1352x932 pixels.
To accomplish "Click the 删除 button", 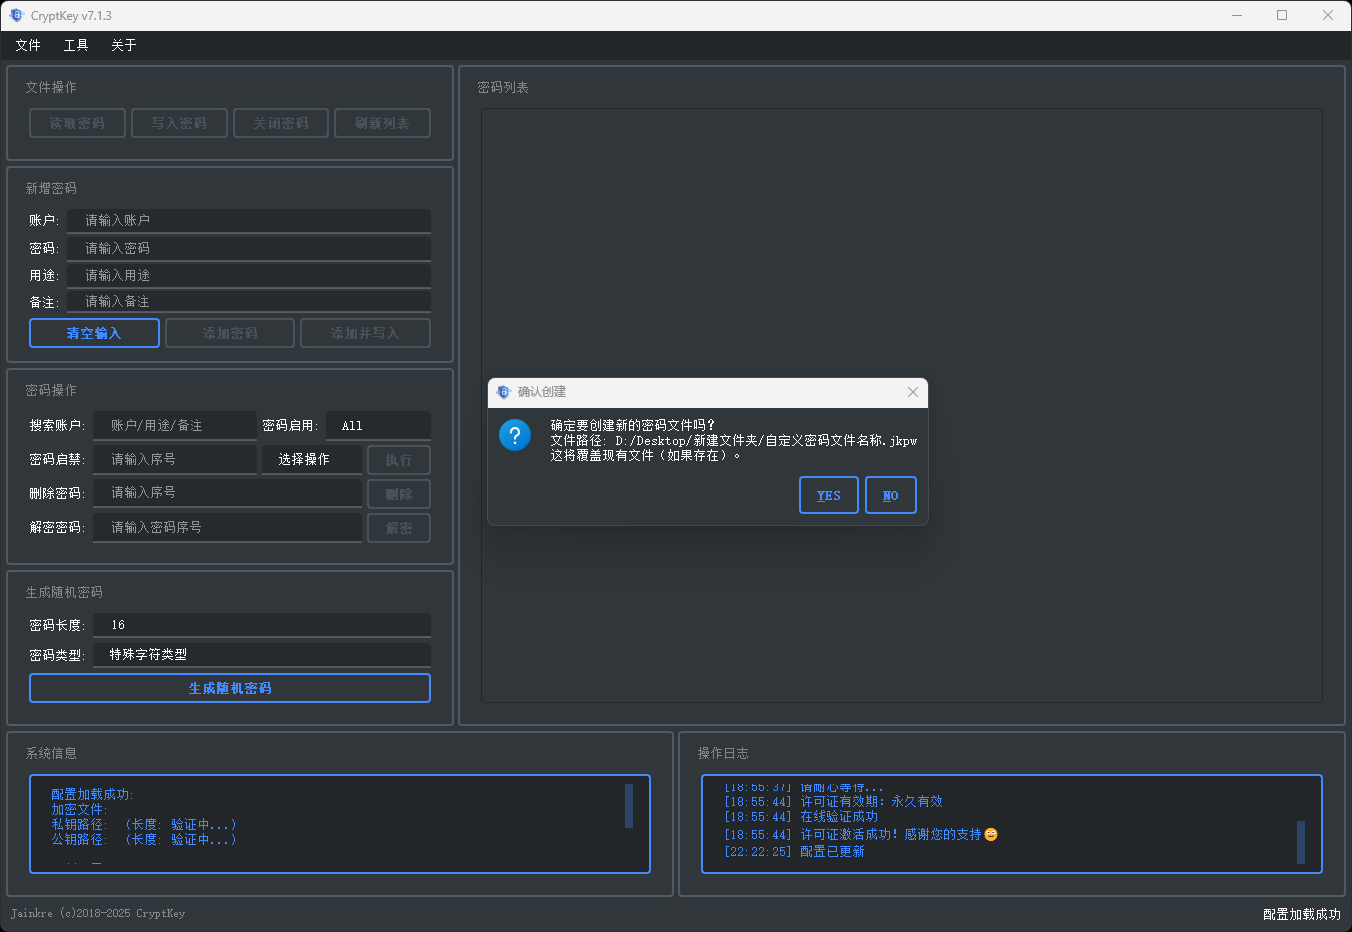I will click(x=399, y=494).
